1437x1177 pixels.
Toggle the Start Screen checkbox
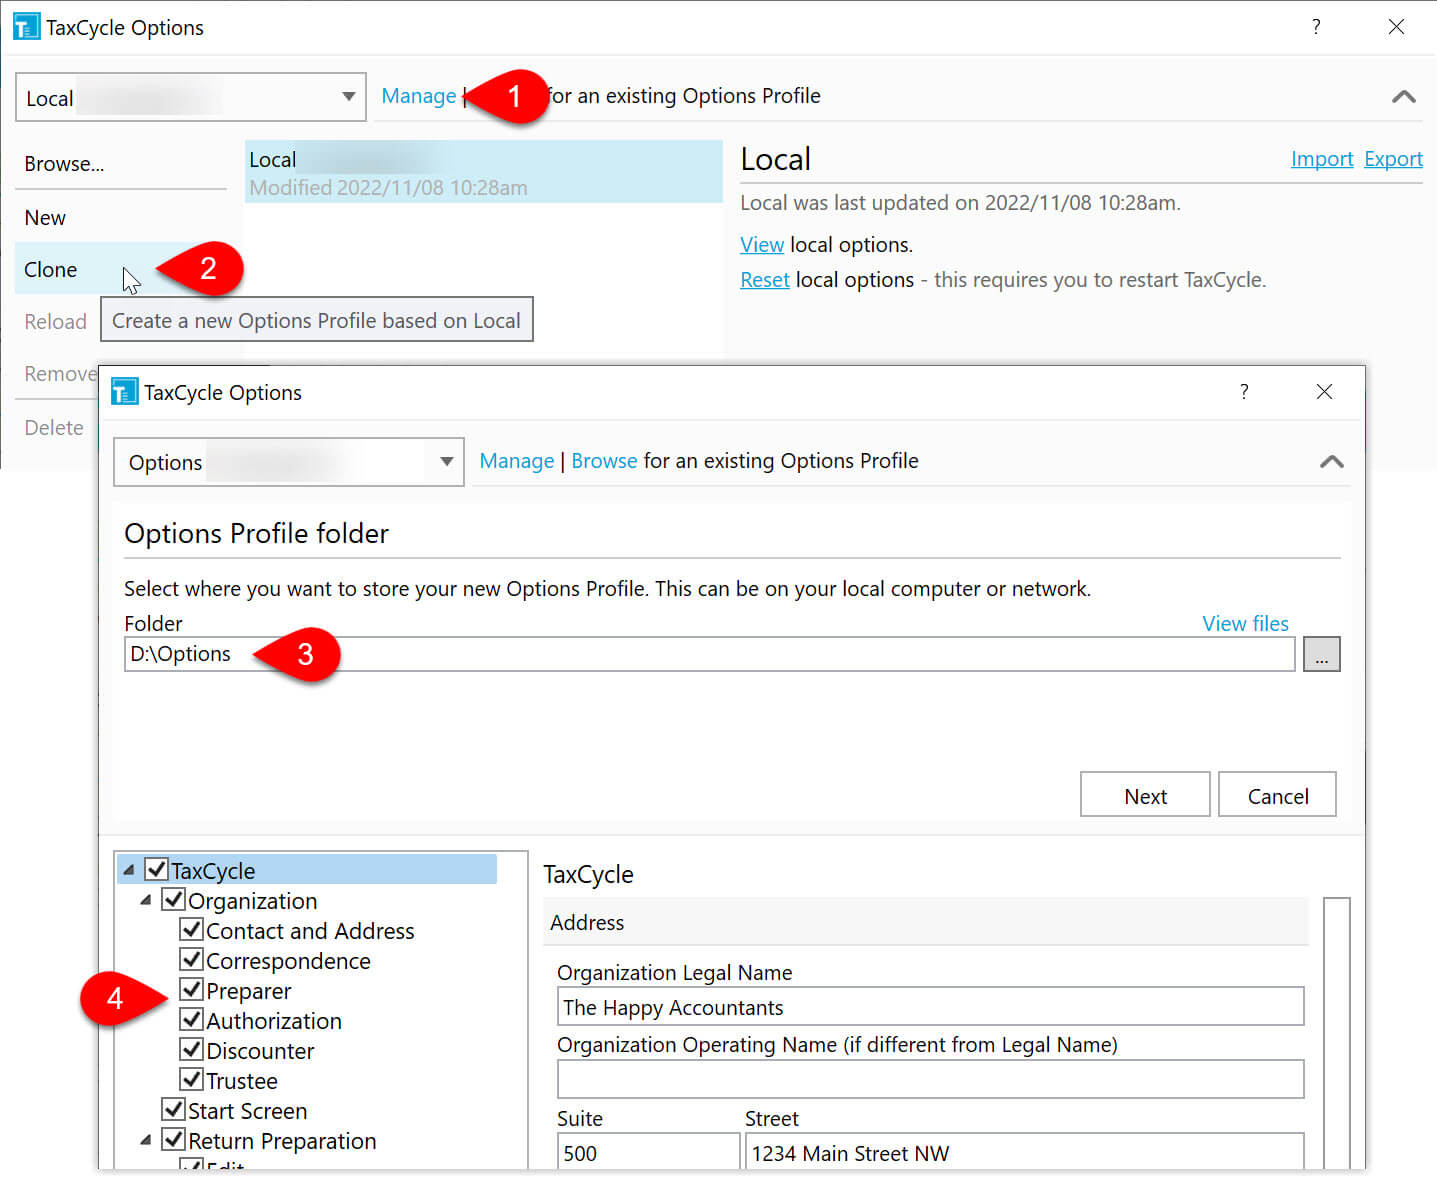tap(174, 1109)
